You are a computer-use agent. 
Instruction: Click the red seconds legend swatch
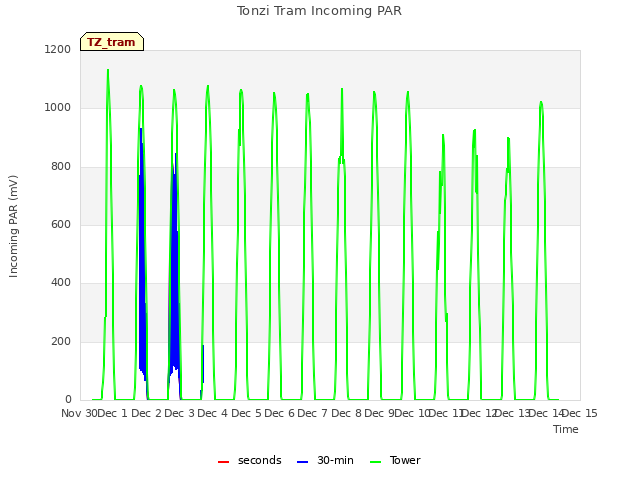(223, 462)
